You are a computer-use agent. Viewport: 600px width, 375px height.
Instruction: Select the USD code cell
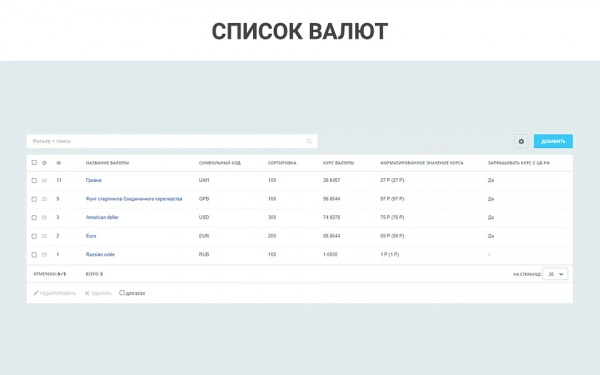point(204,217)
